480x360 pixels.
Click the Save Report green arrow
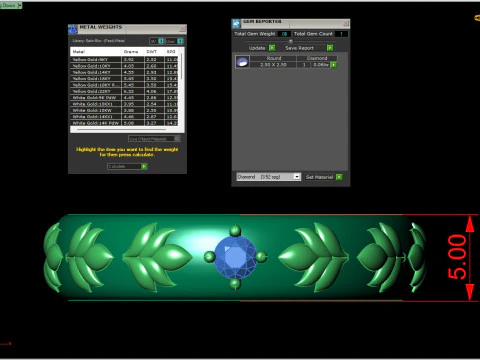pyautogui.click(x=330, y=48)
